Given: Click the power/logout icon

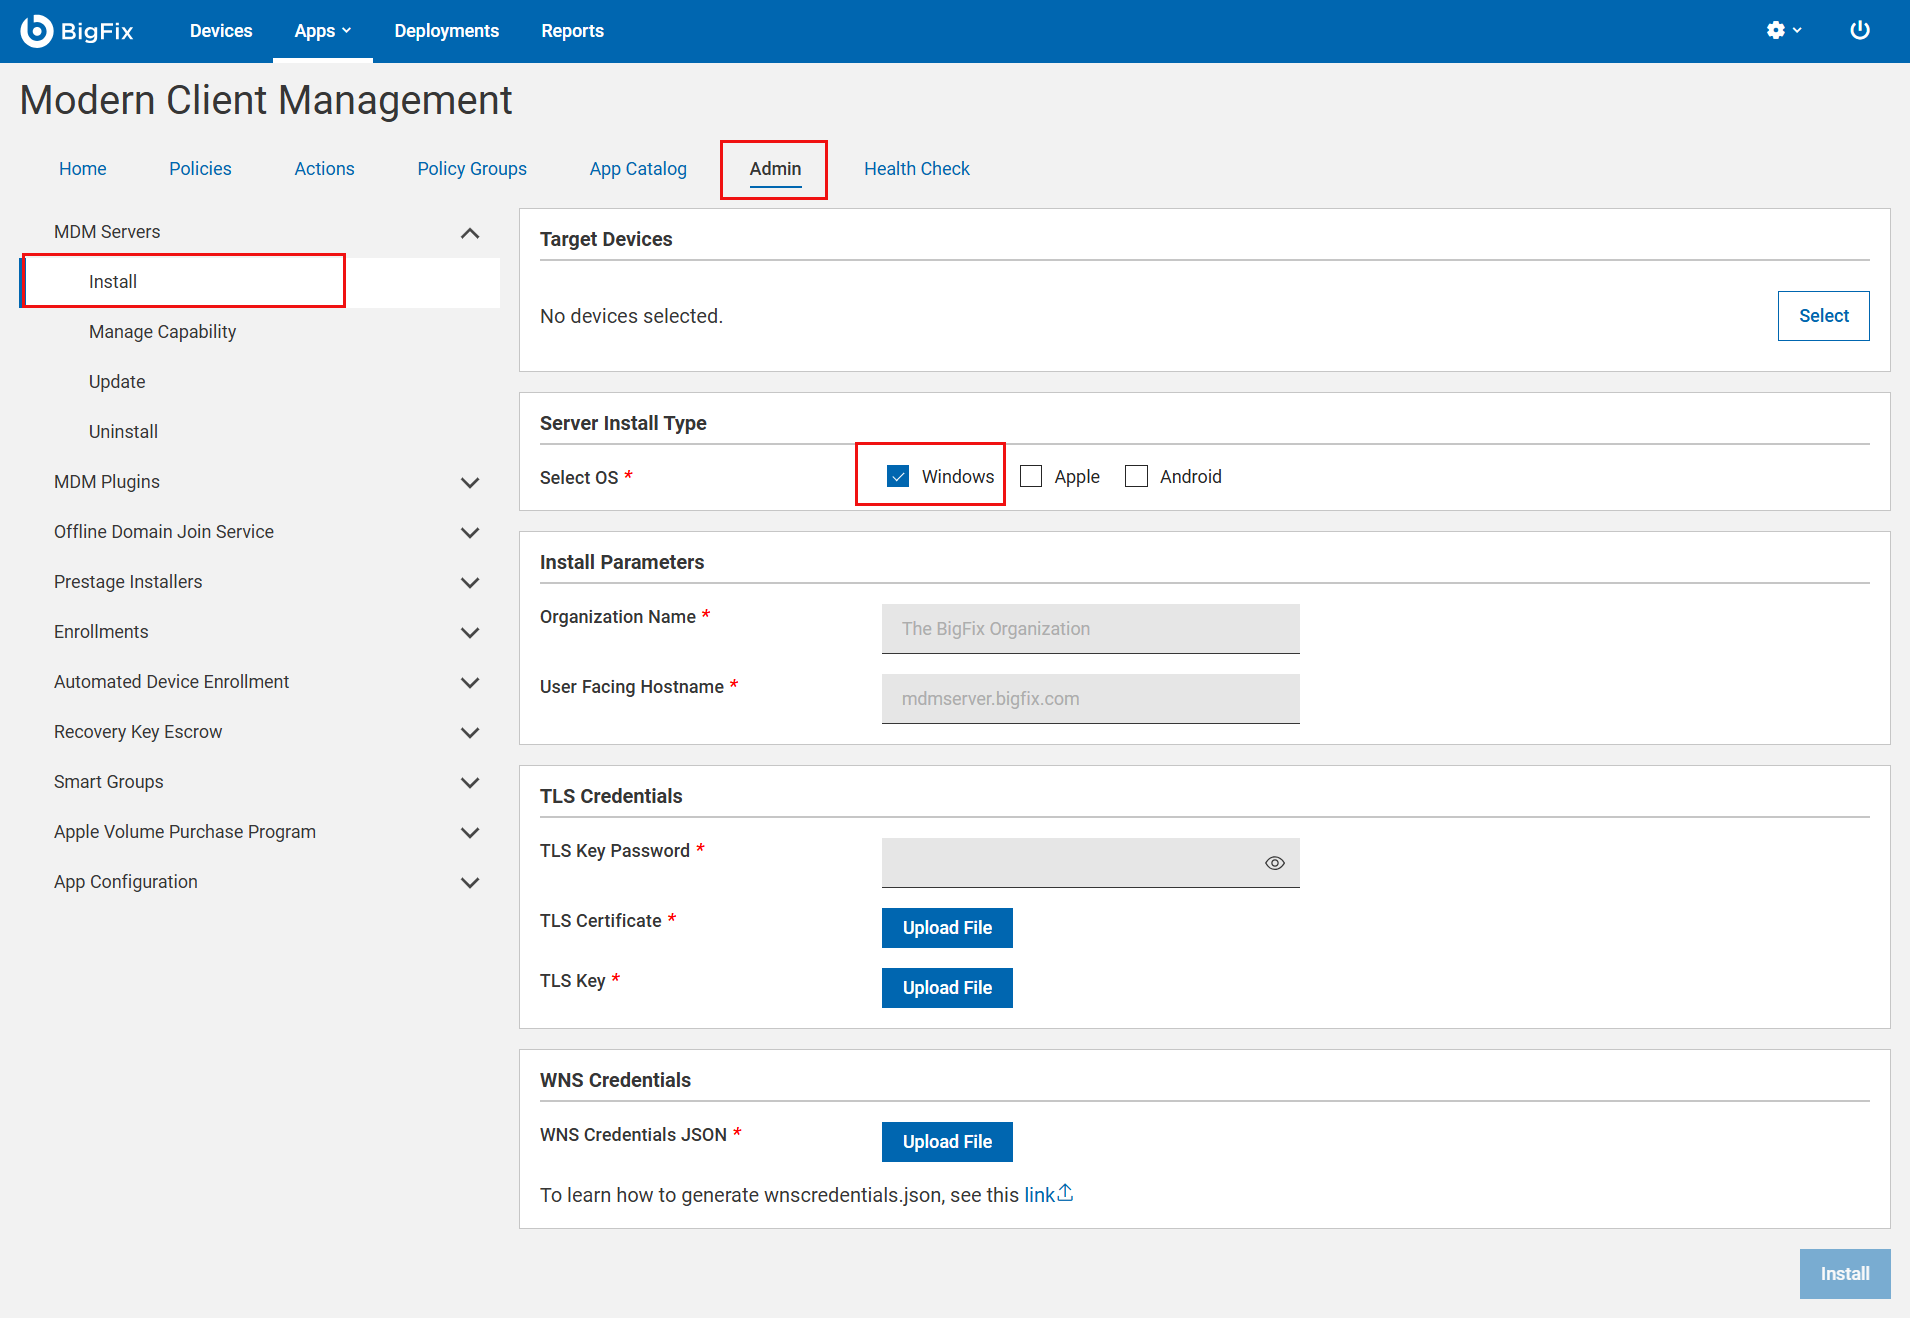Looking at the screenshot, I should 1860,30.
